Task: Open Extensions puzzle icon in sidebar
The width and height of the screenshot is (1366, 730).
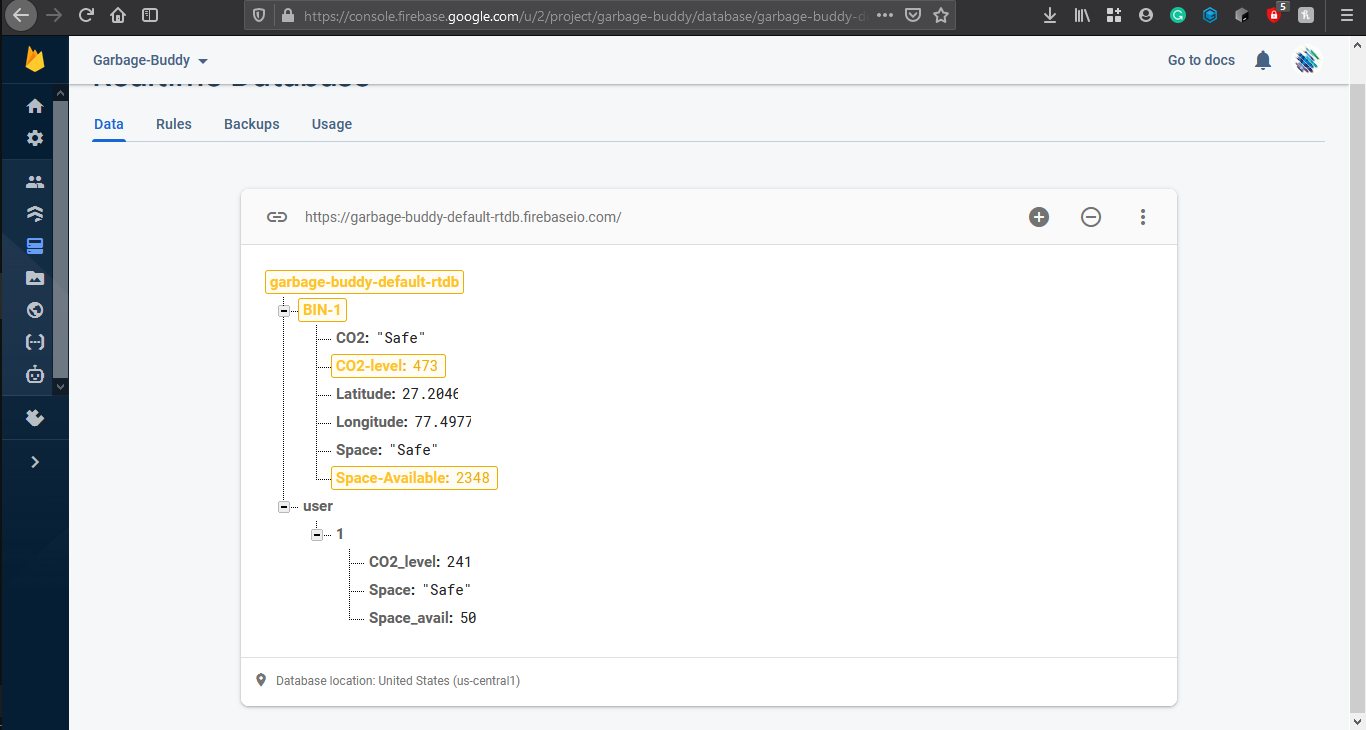Action: [35, 418]
